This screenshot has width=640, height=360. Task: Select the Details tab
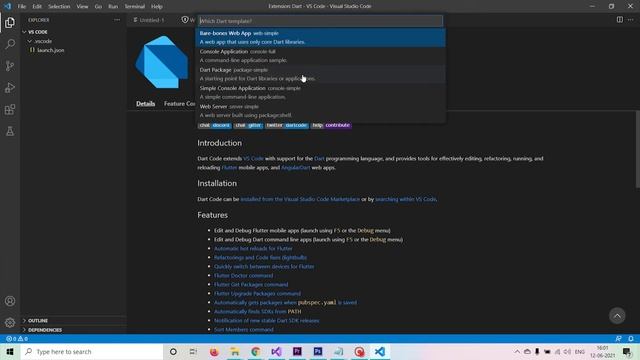tap(146, 104)
